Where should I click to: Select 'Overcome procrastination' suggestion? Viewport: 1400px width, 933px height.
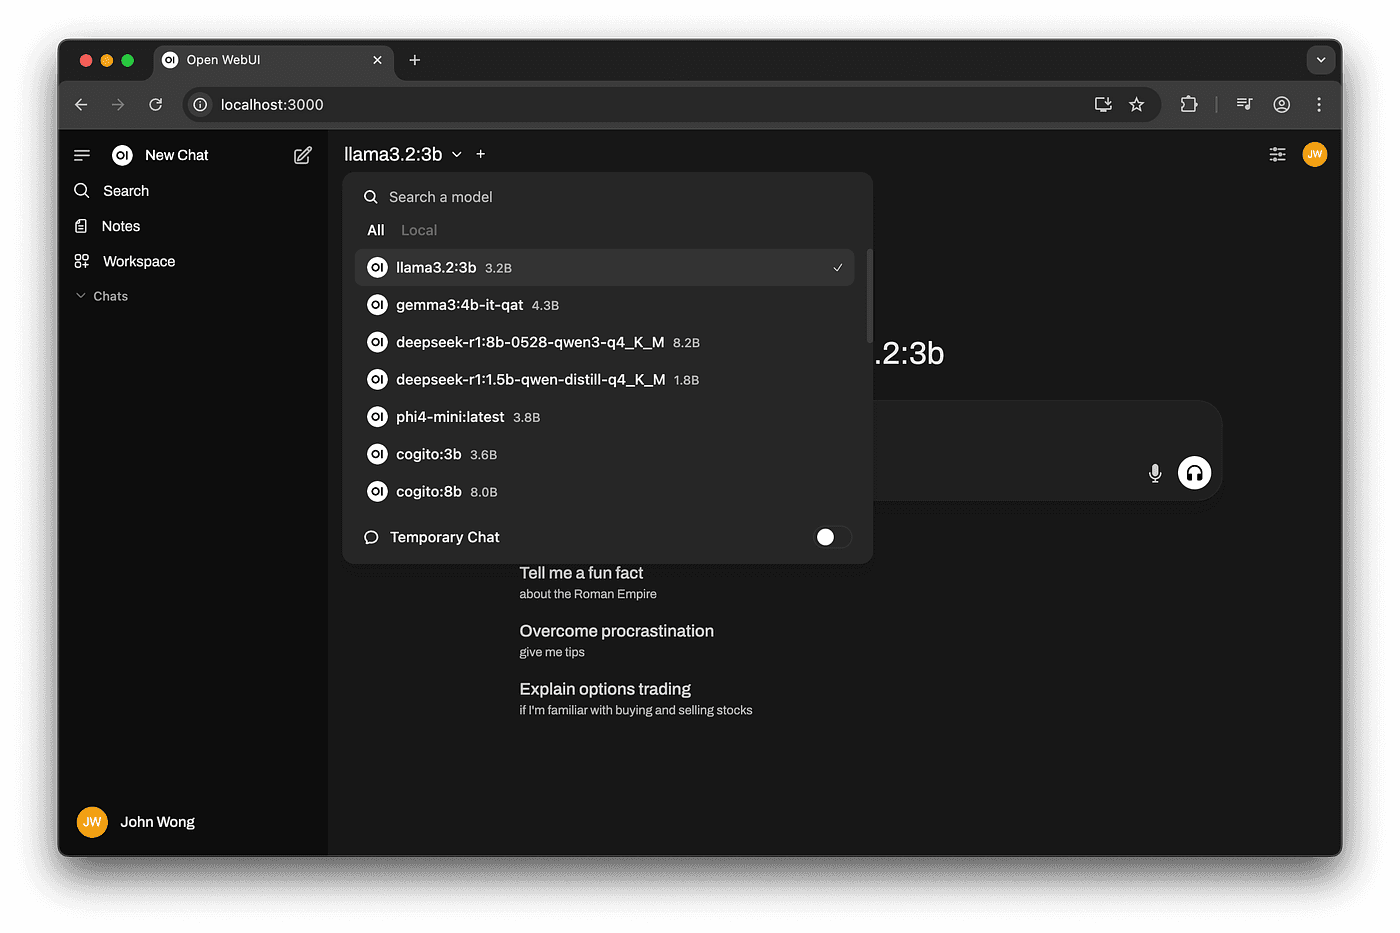[x=616, y=640]
